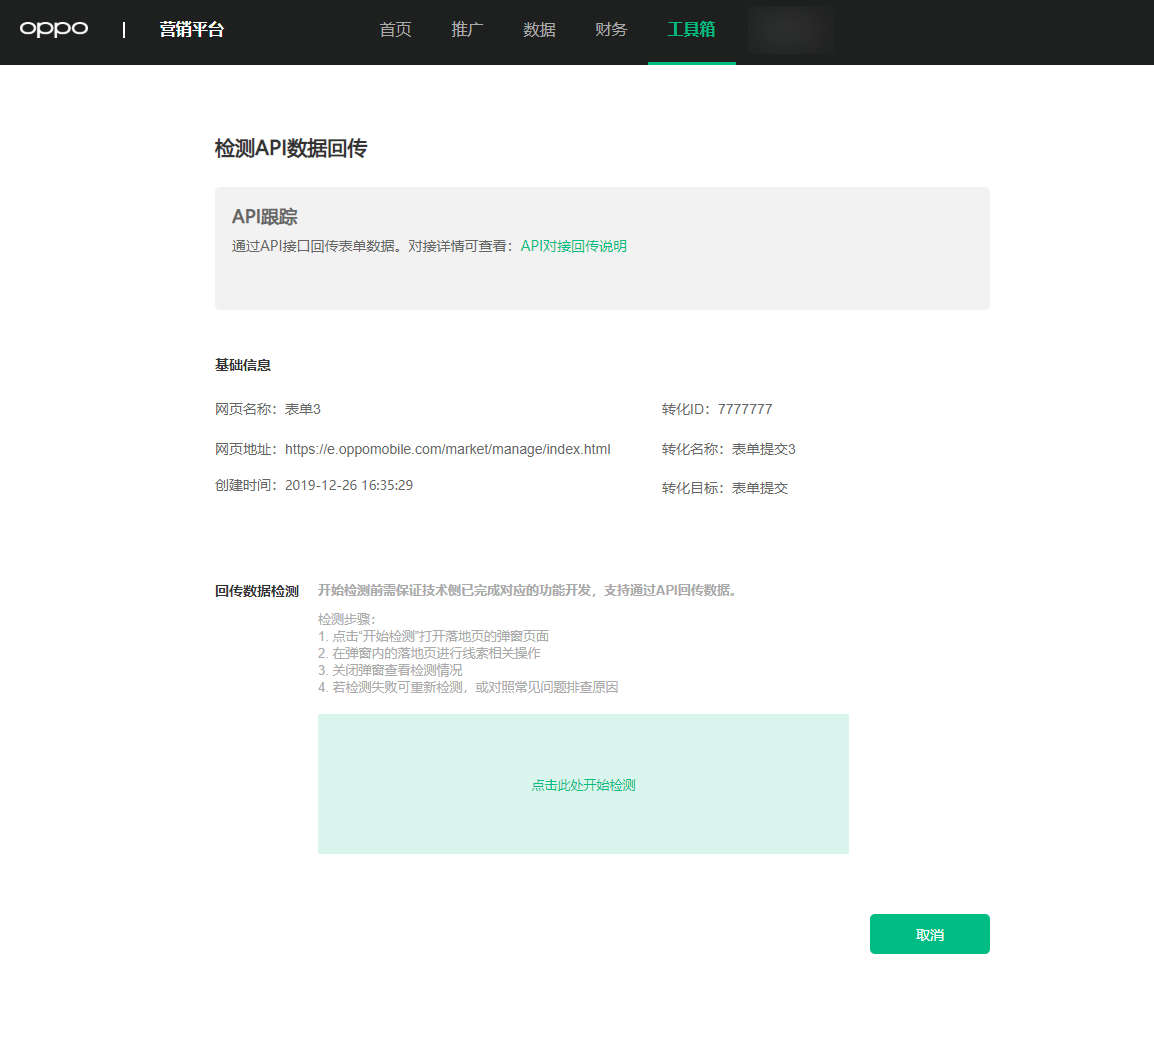Image resolution: width=1154 pixels, height=1051 pixels.
Task: Open the API对接回传说明 link
Action: point(573,246)
